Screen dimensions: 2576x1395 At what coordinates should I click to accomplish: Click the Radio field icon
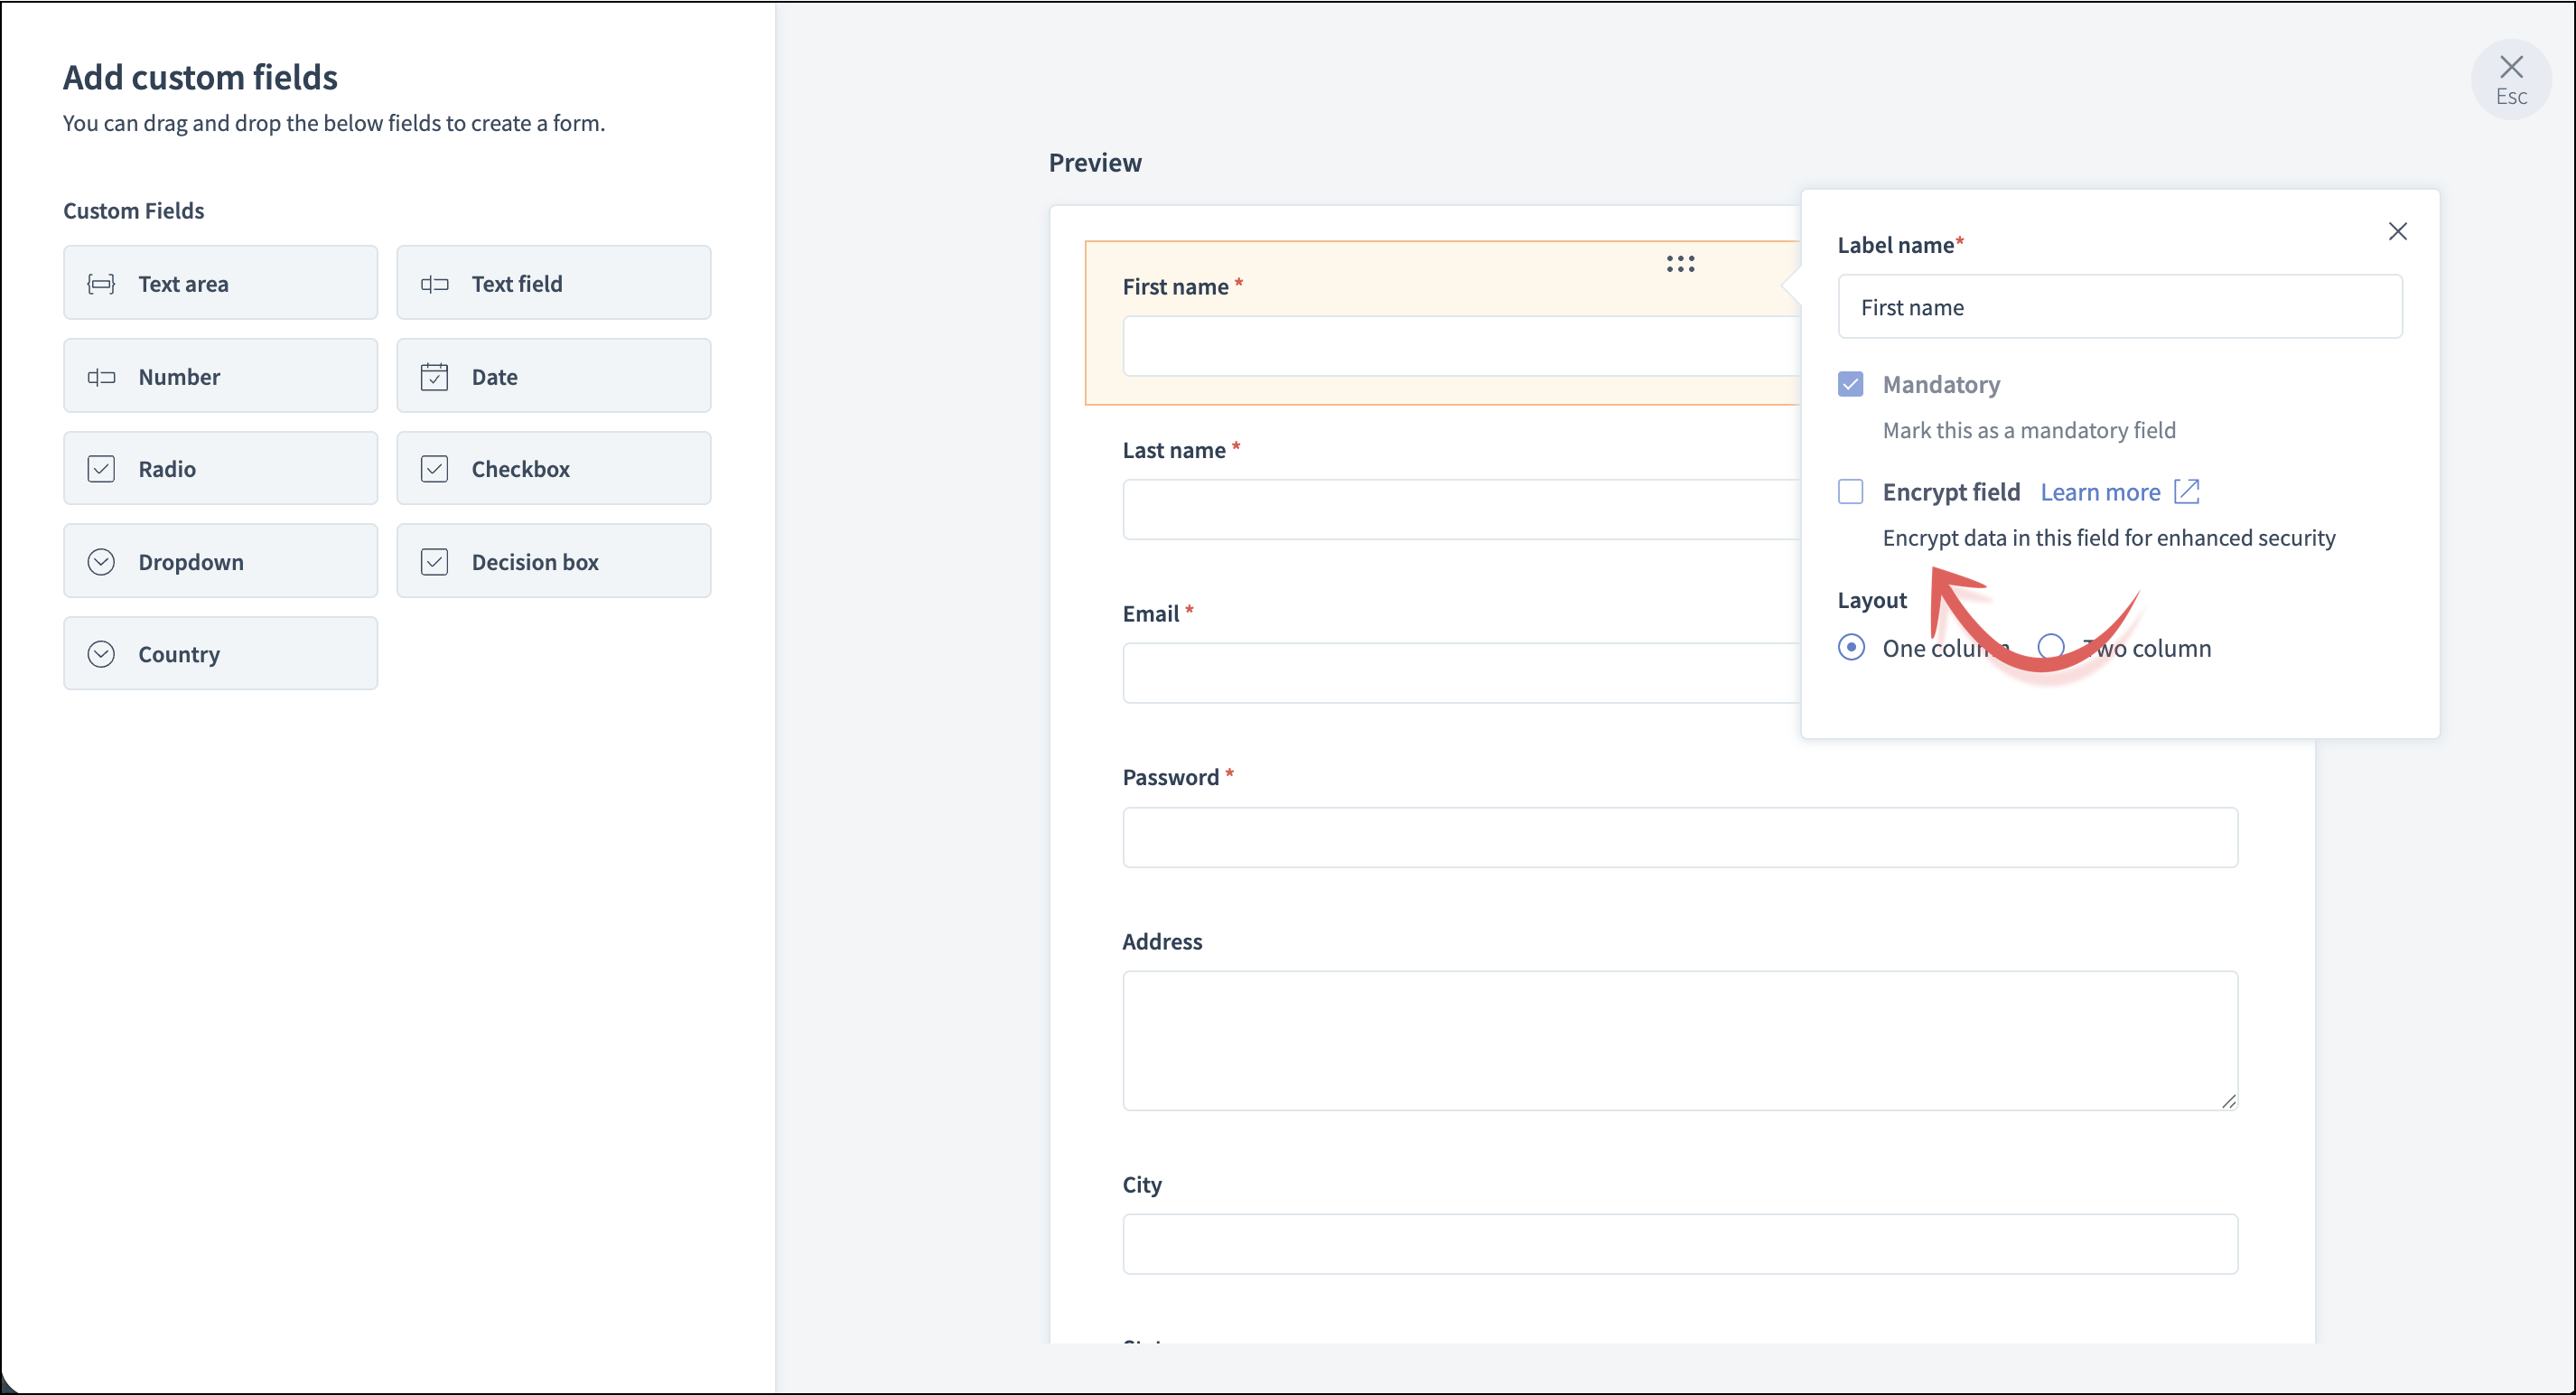[x=101, y=469]
